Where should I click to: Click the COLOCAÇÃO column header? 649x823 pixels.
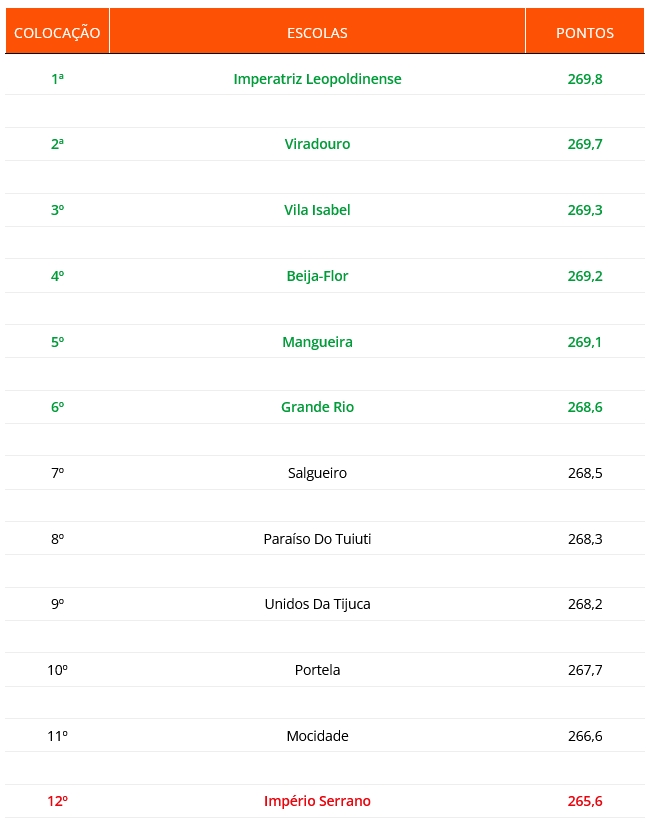[57, 33]
